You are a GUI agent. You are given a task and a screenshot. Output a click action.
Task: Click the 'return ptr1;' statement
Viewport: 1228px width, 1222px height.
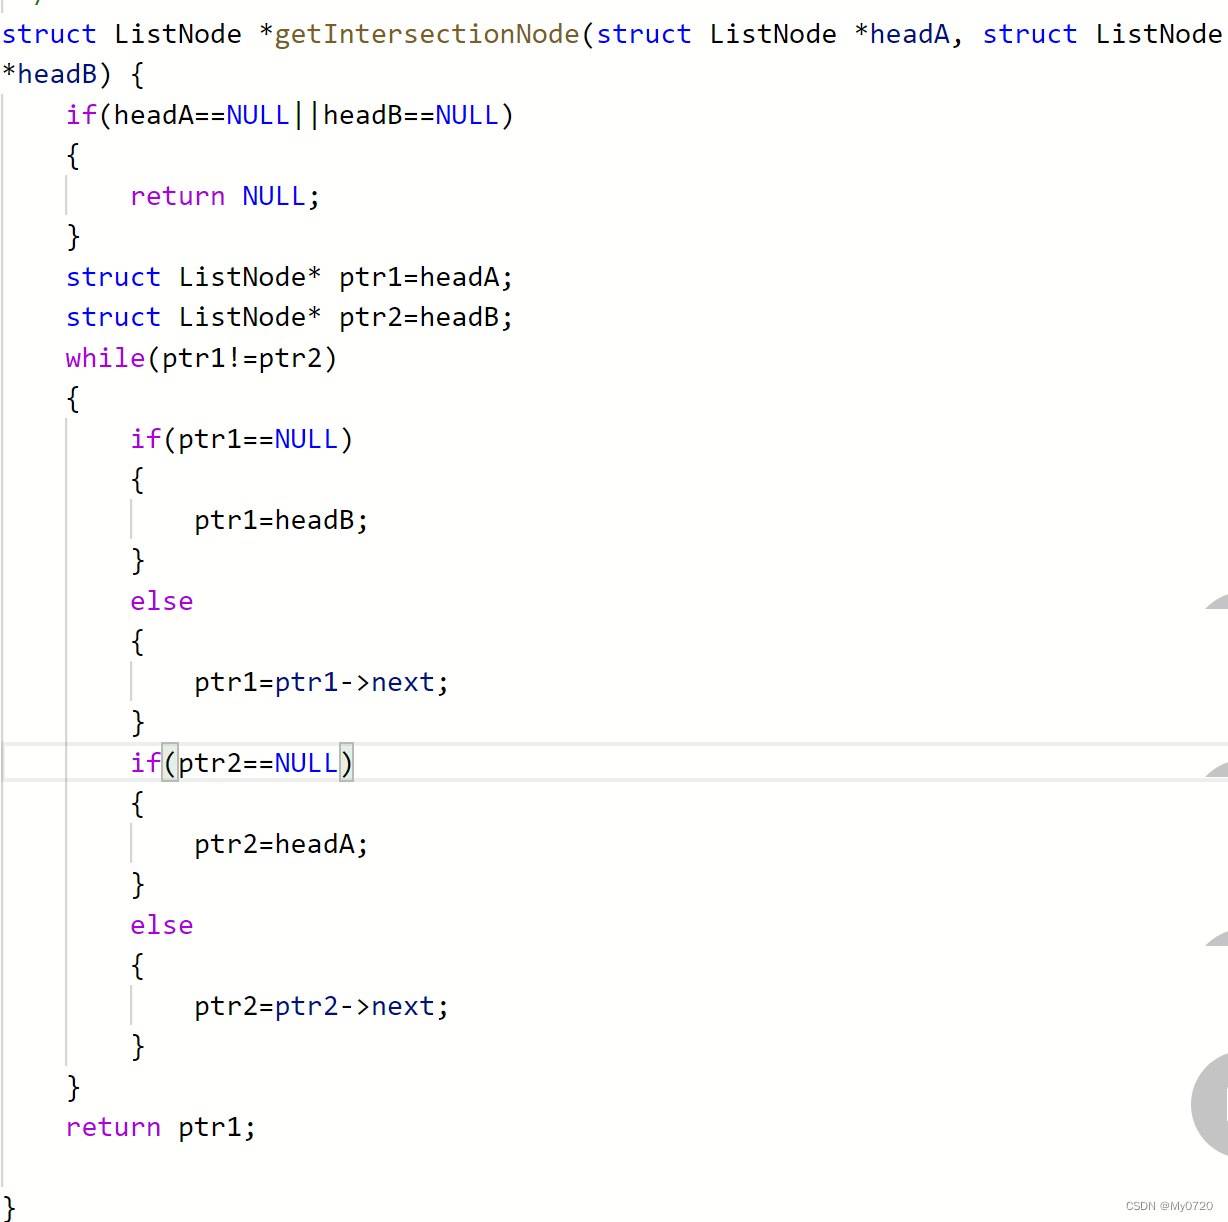coord(161,1127)
